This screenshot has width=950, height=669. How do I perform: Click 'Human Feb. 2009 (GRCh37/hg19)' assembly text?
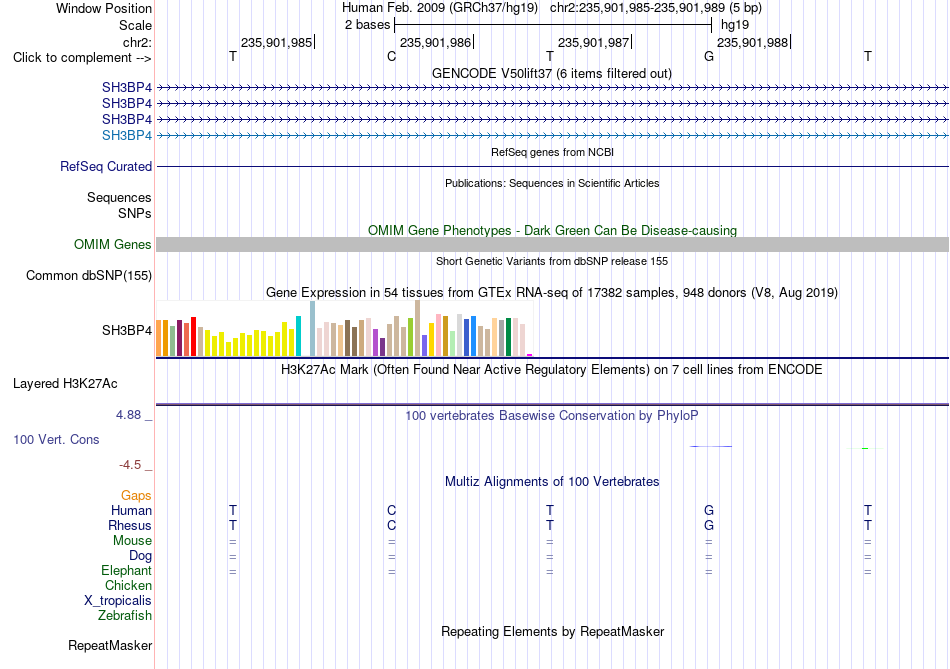coord(440,8)
